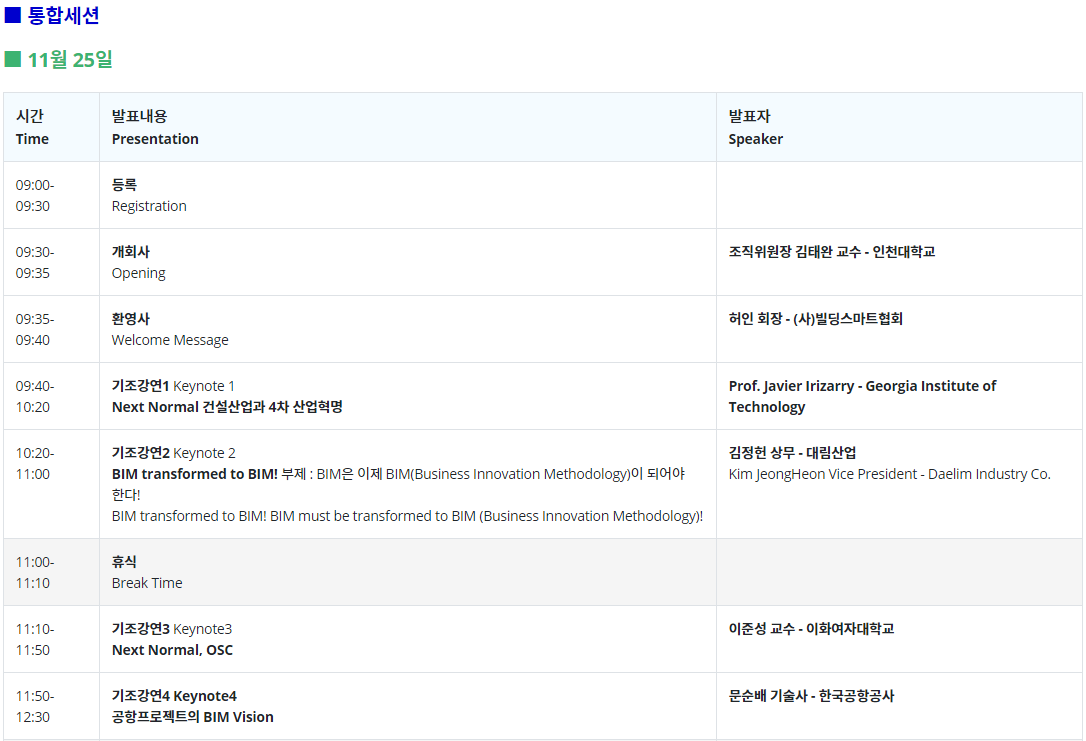Screen dimensions: 1086x741
Task: Click speaker 김정헌 상무 - 대림산업
Action: 792,453
